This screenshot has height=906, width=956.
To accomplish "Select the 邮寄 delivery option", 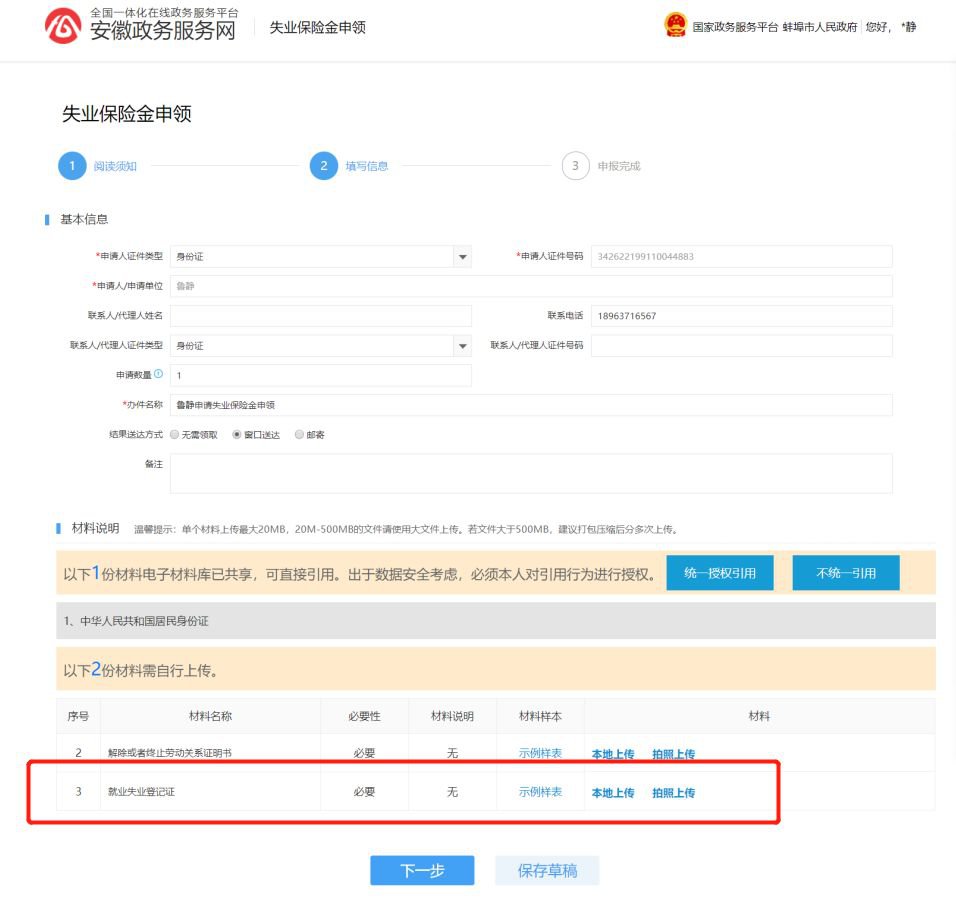I will click(299, 435).
